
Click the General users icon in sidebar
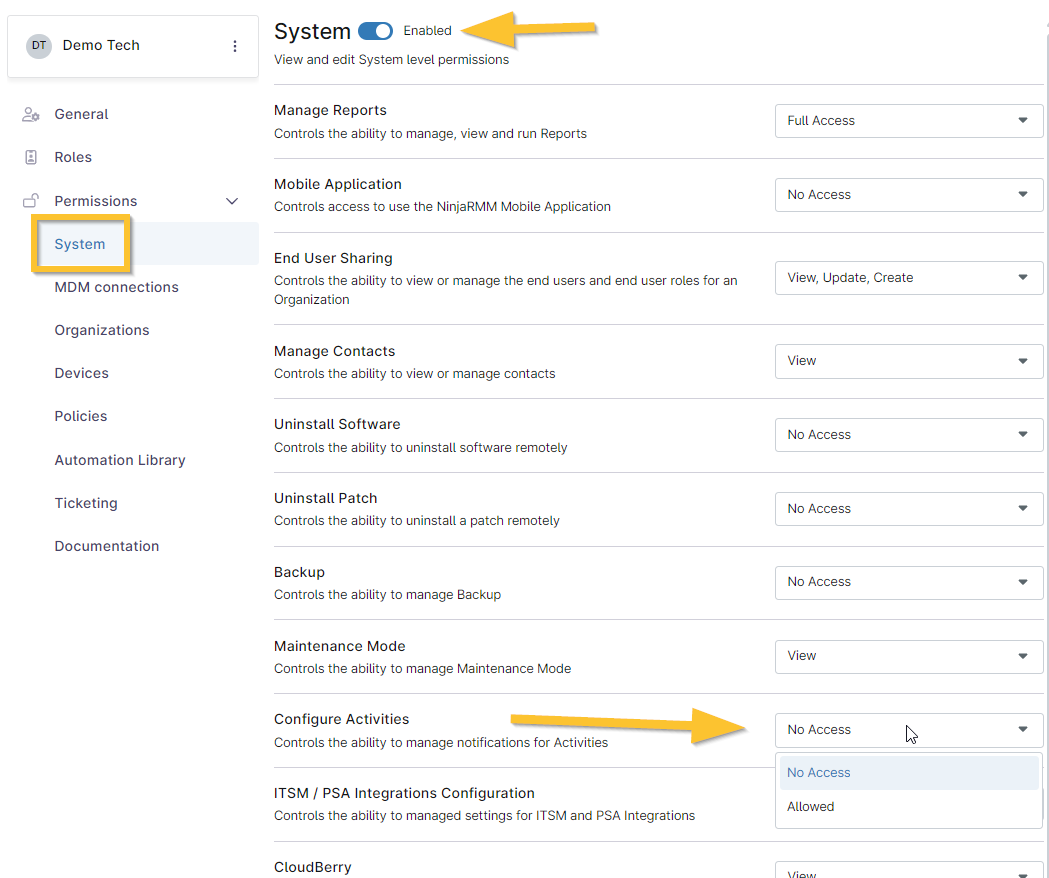31,114
